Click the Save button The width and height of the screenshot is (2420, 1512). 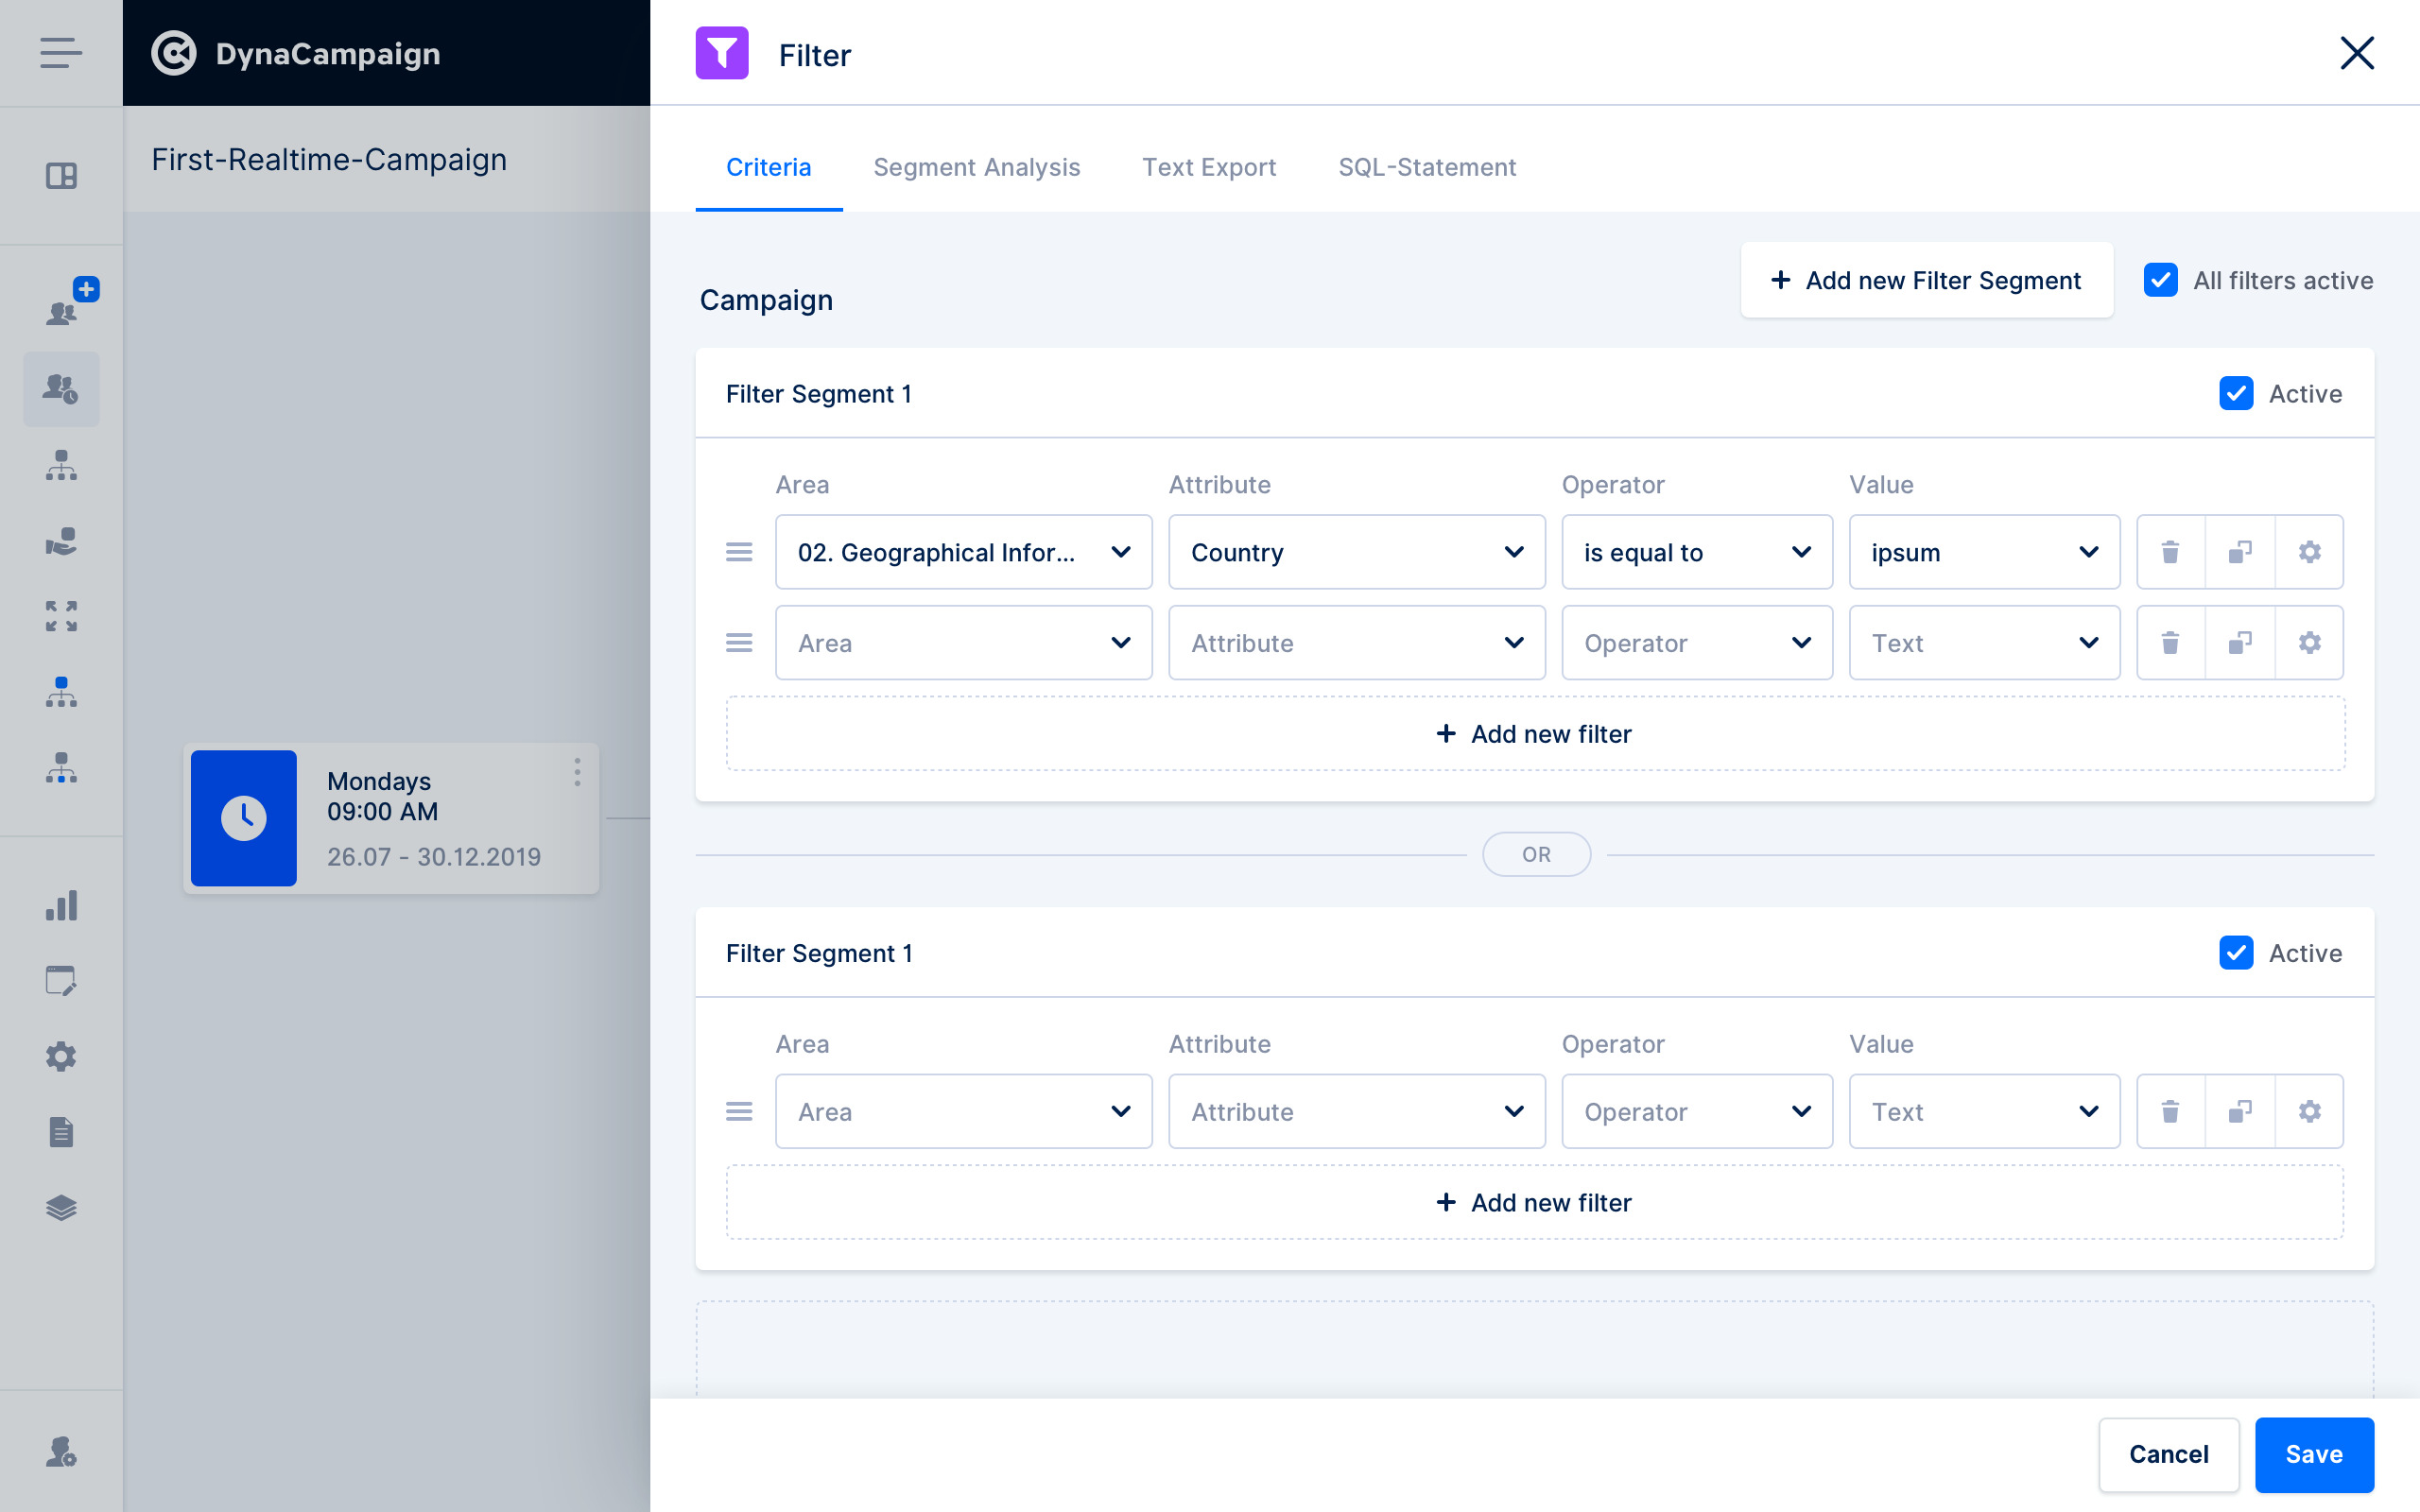tap(2313, 1454)
